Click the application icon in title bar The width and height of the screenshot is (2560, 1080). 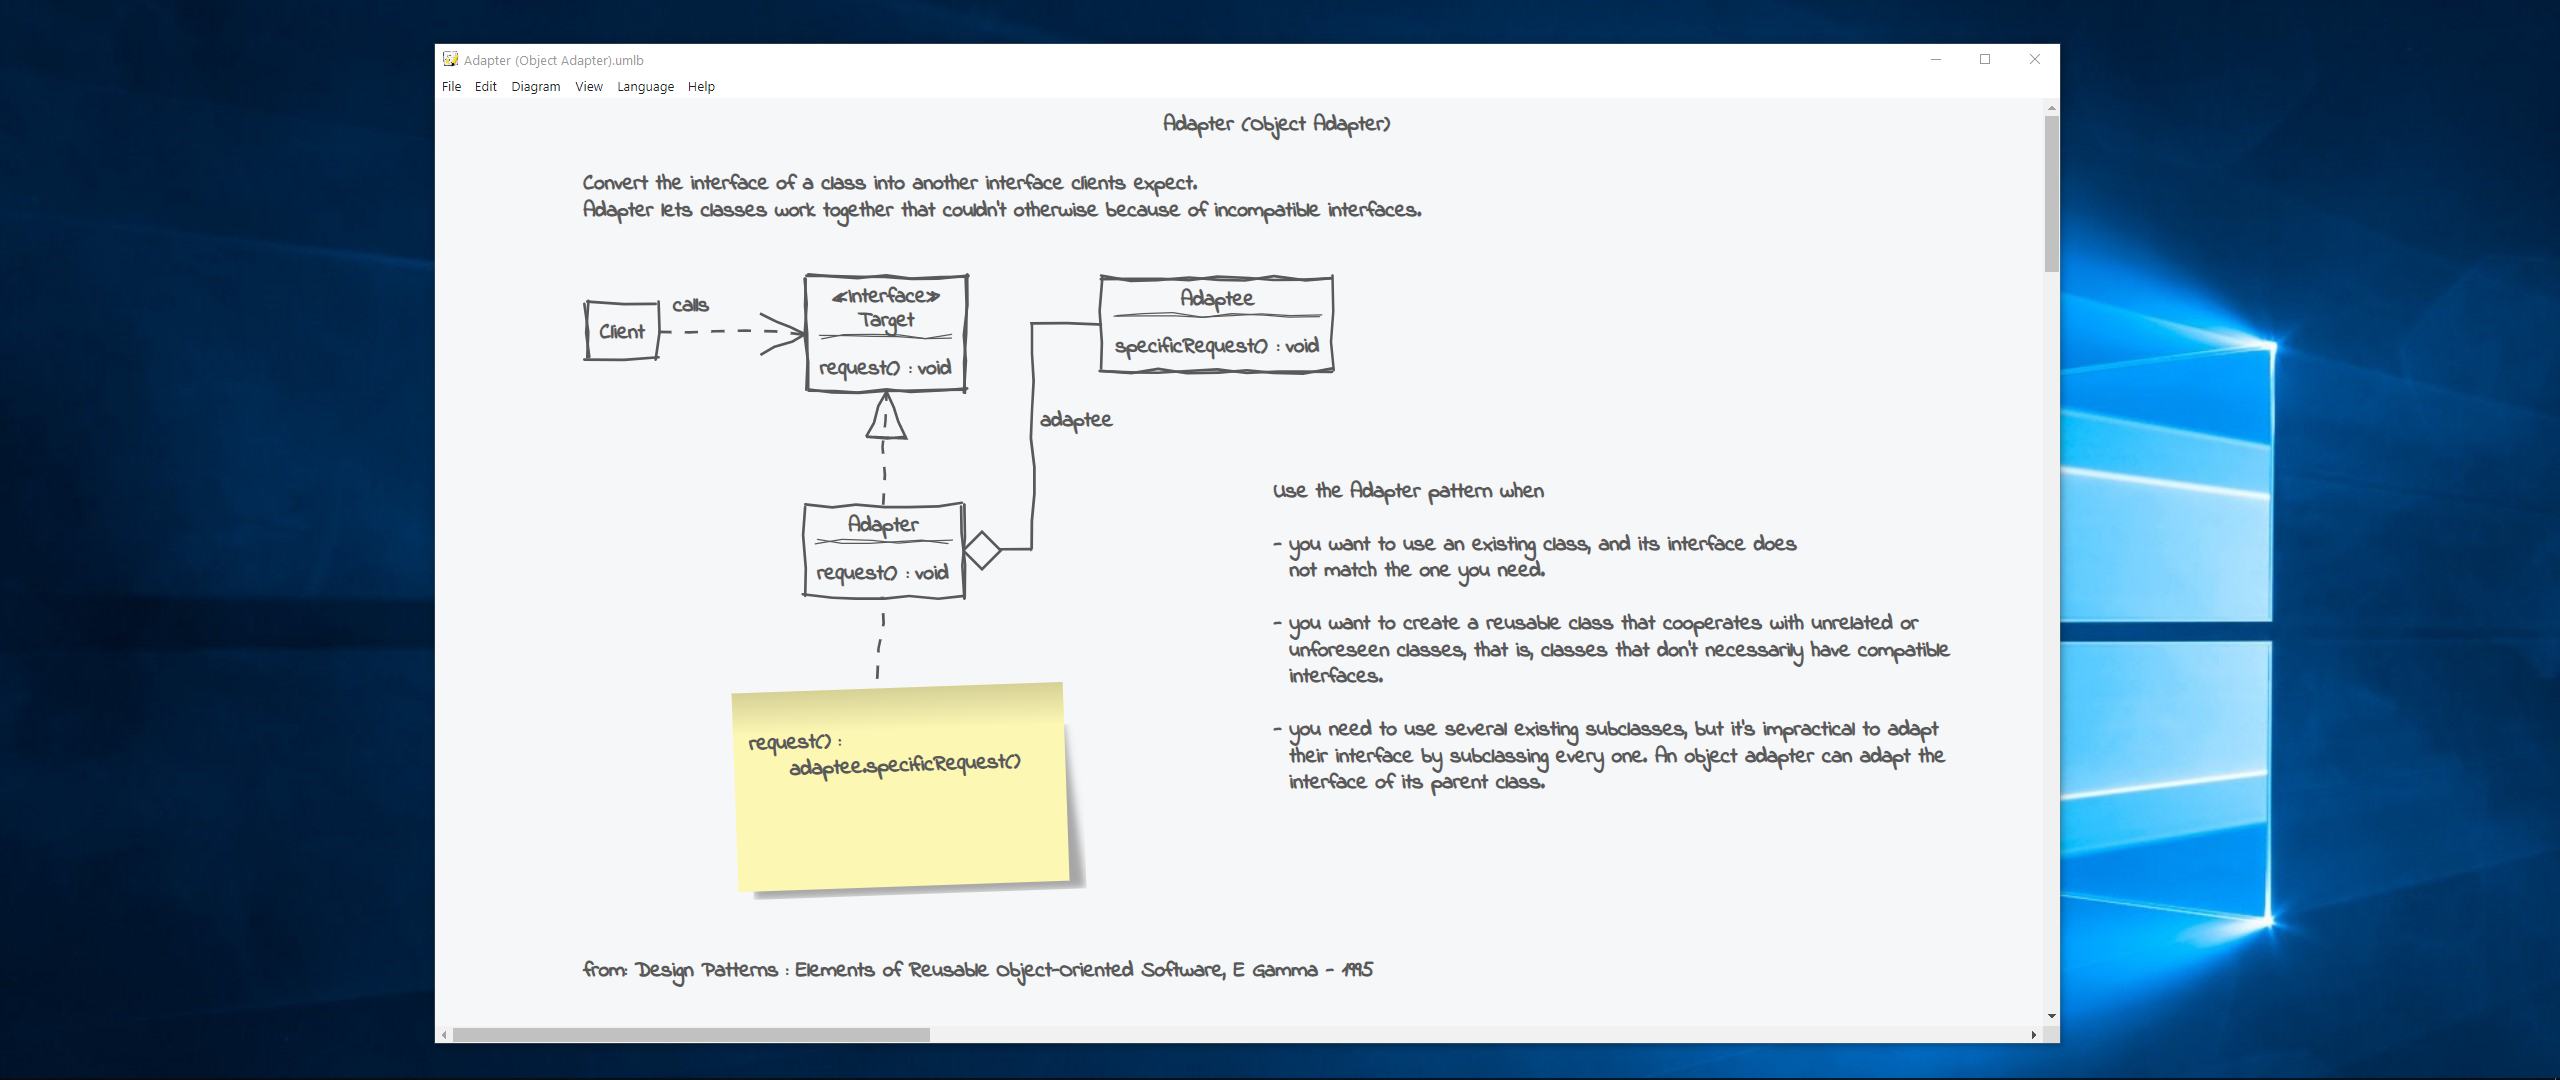450,60
